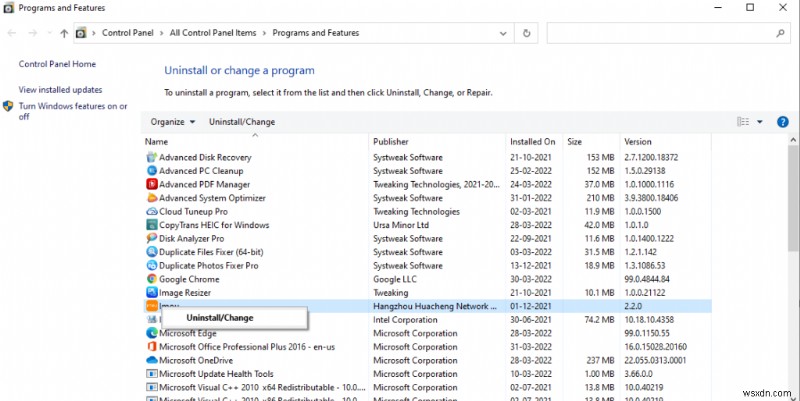
Task: Click the Advanced Disk Recovery program icon
Action: click(152, 157)
